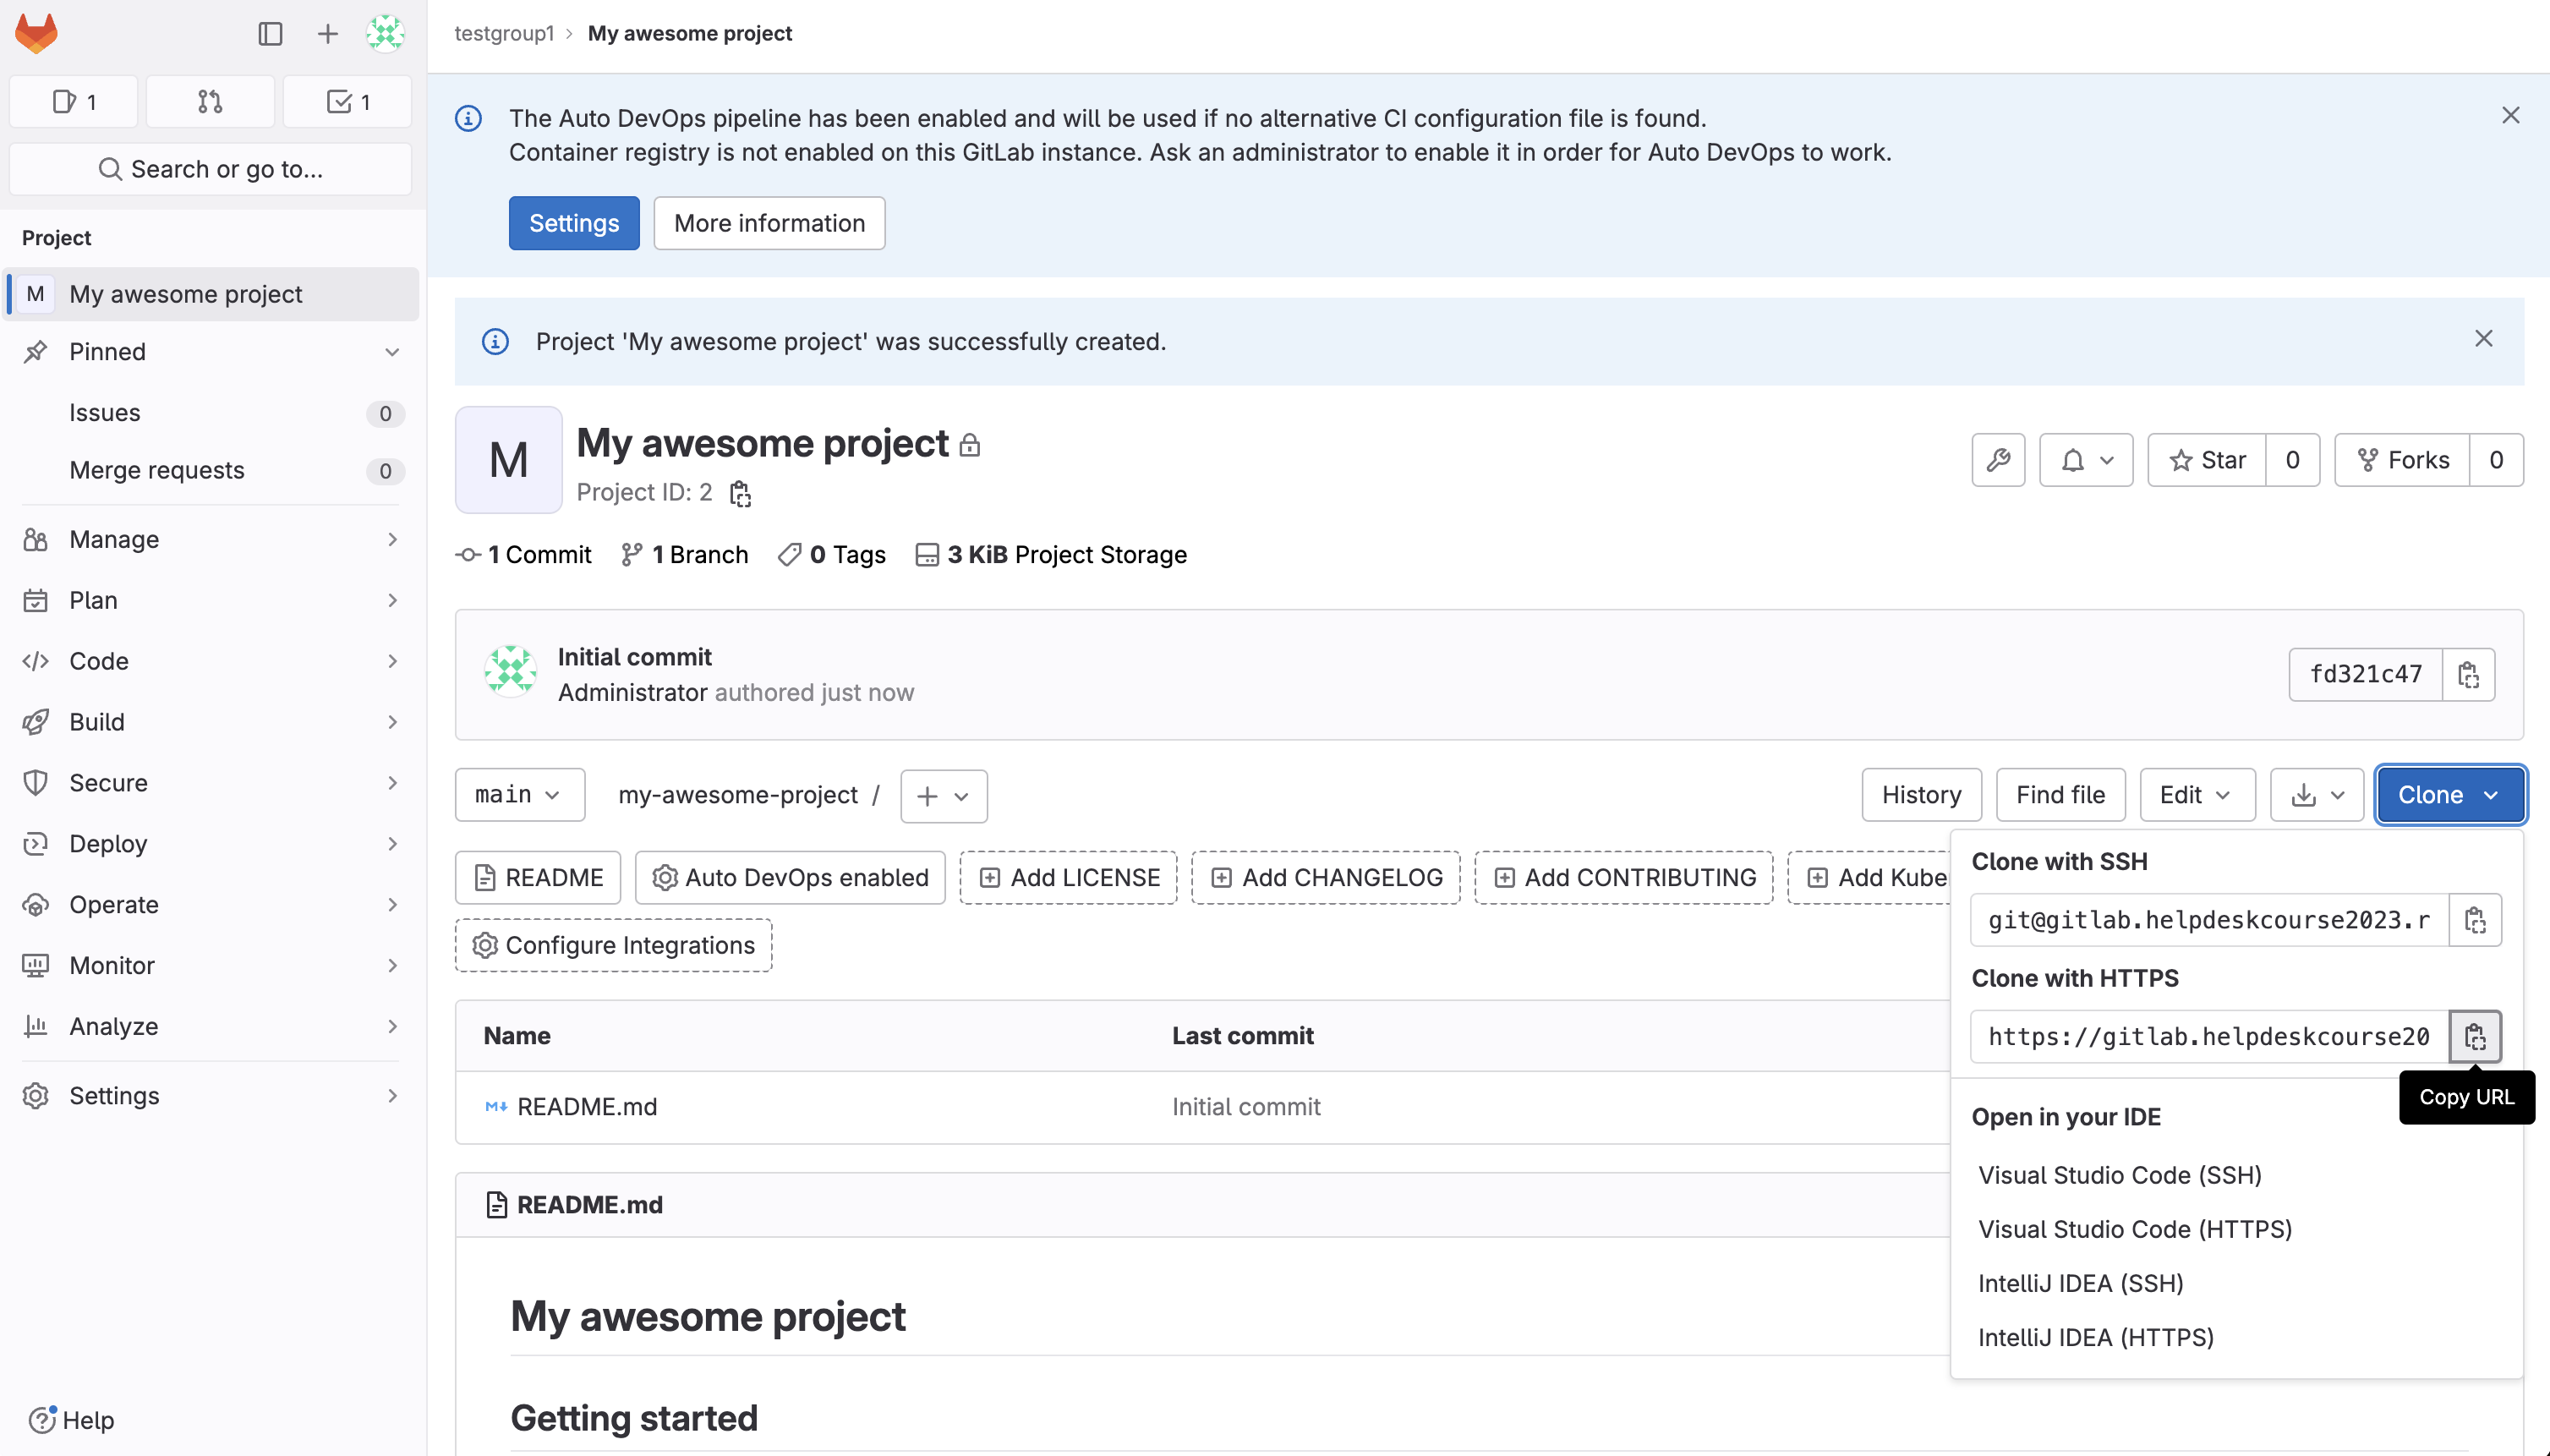Screen dimensions: 2550x1456
Task: Click the blue Settings button in the banner
Action: (x=573, y=223)
